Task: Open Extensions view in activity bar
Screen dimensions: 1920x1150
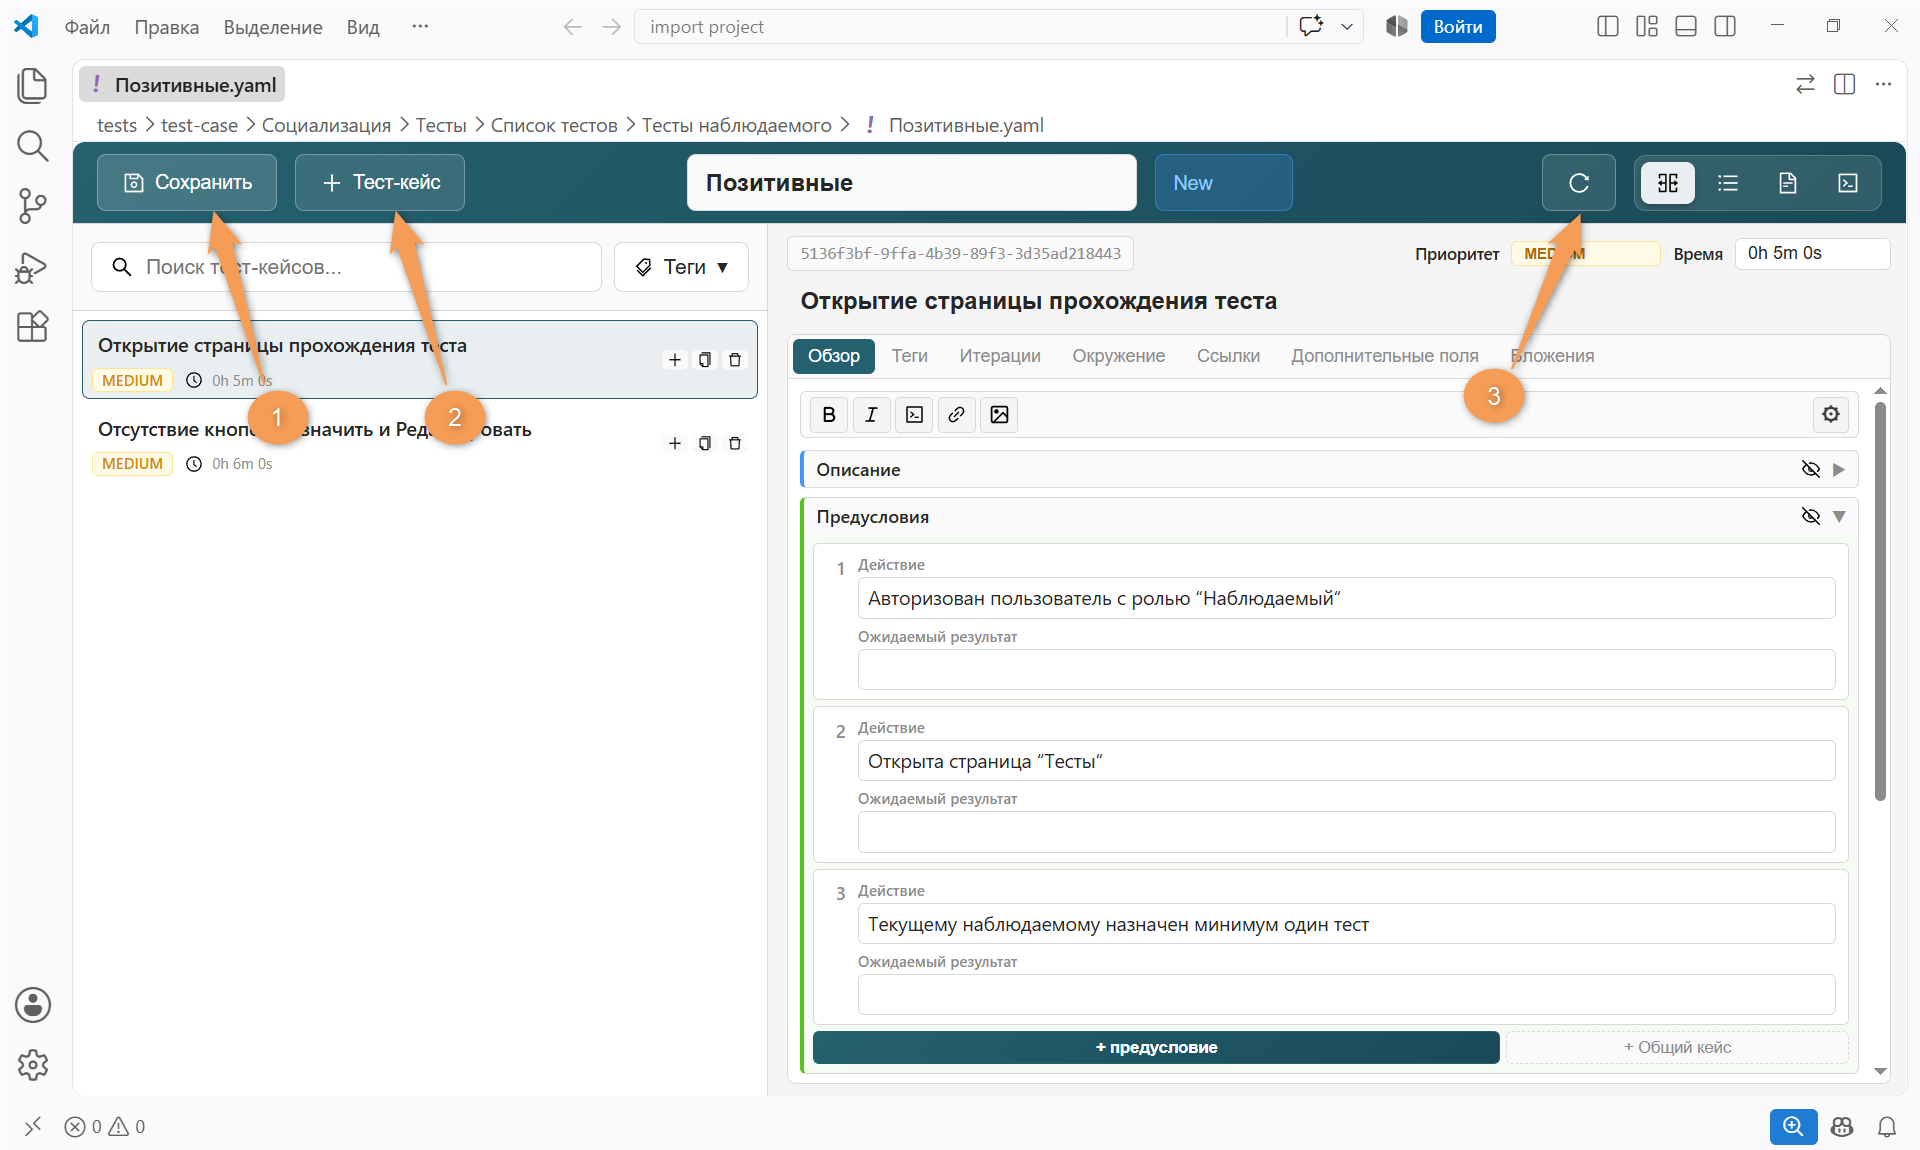Action: click(33, 327)
